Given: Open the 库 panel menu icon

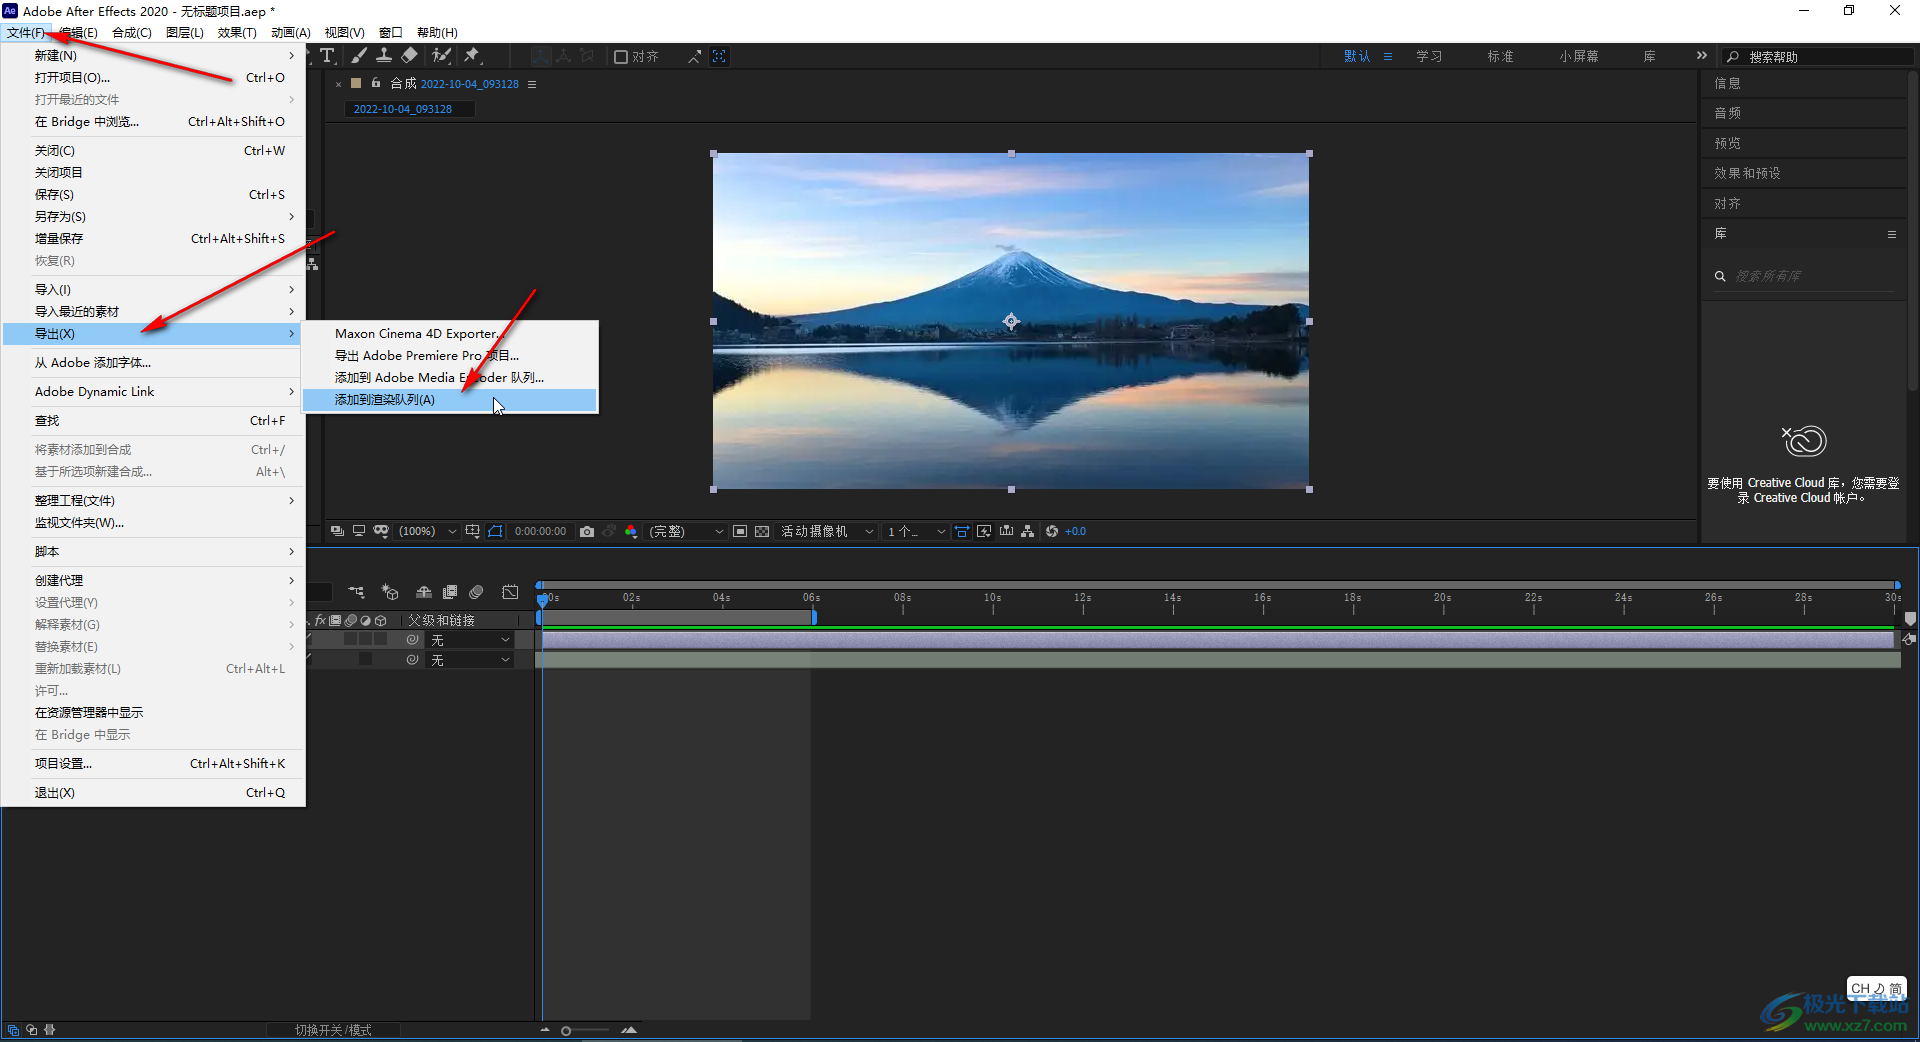Looking at the screenshot, I should (x=1892, y=234).
